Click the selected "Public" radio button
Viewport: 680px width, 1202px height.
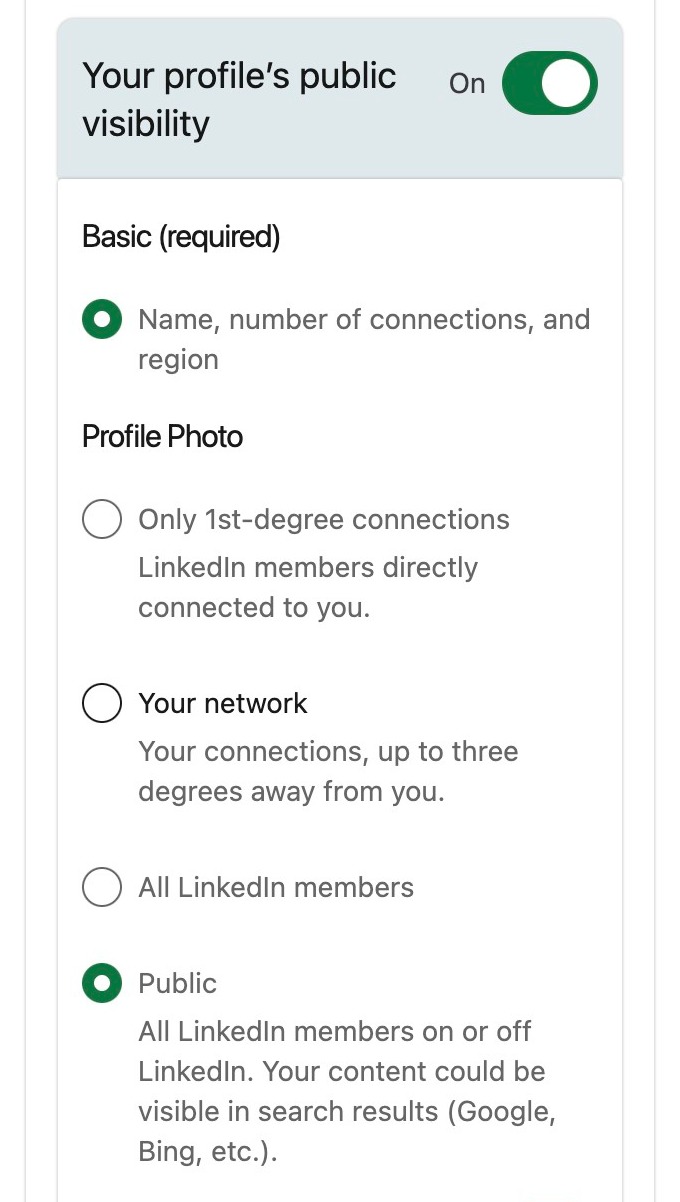[102, 984]
